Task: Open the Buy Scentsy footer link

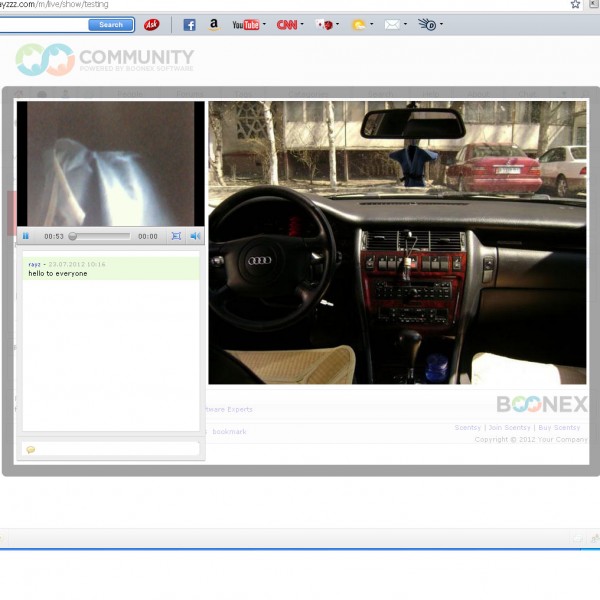Action: coord(559,427)
